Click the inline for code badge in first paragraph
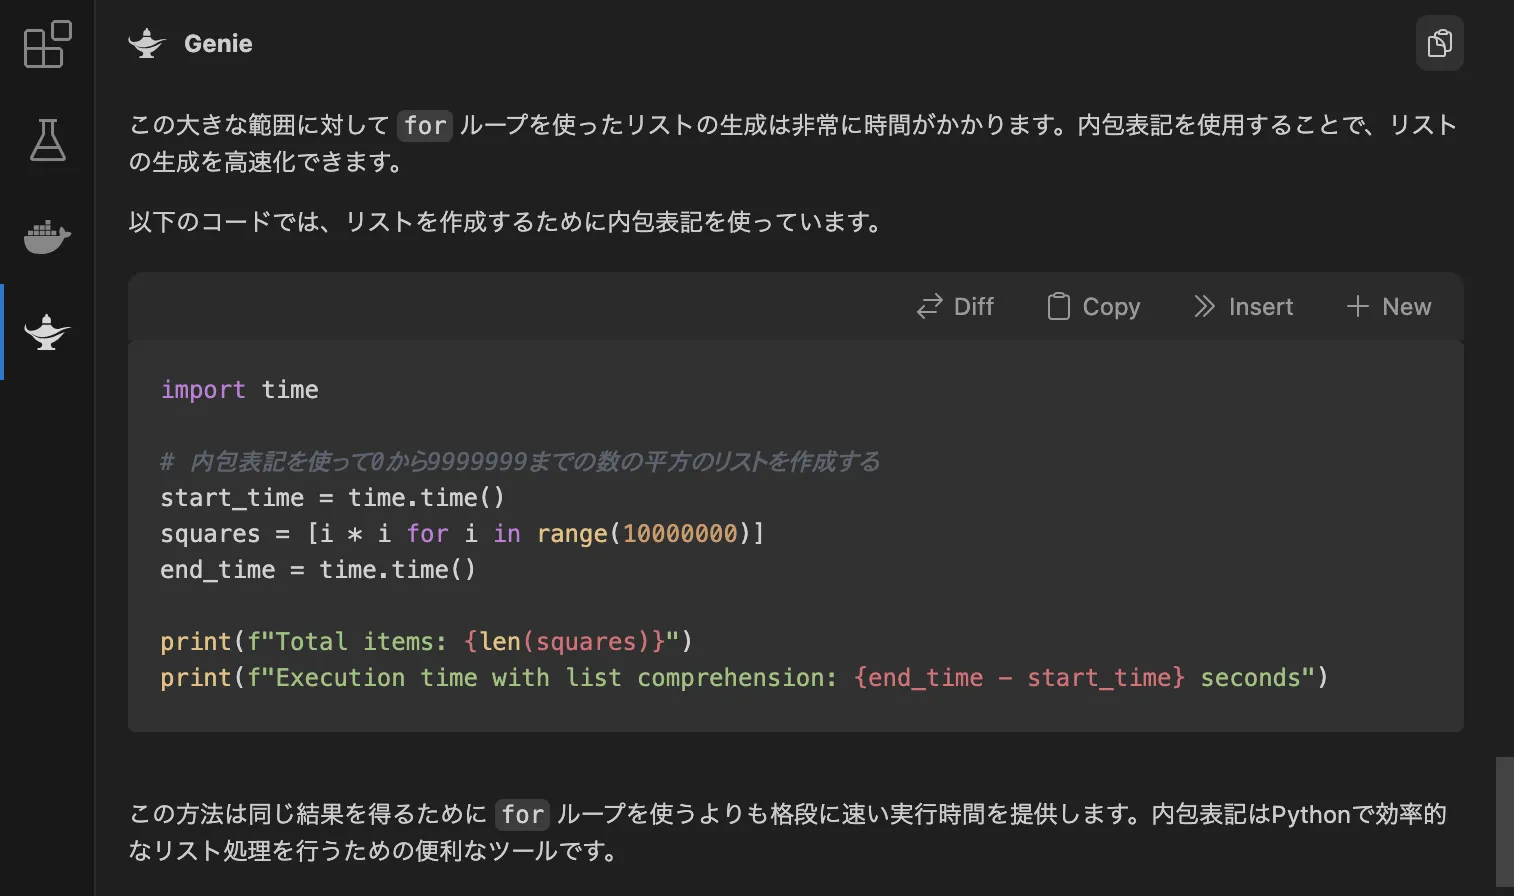The height and width of the screenshot is (896, 1514). tap(424, 126)
